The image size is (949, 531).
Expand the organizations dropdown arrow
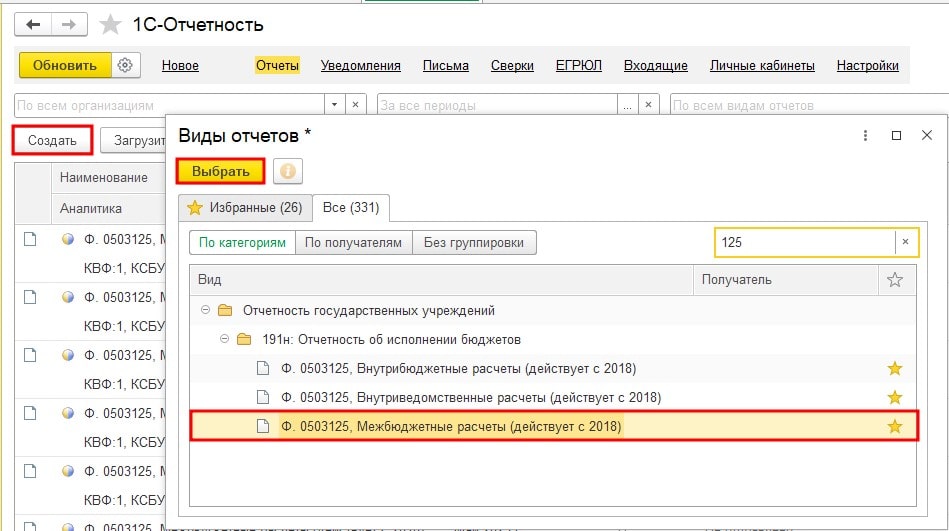(x=335, y=105)
